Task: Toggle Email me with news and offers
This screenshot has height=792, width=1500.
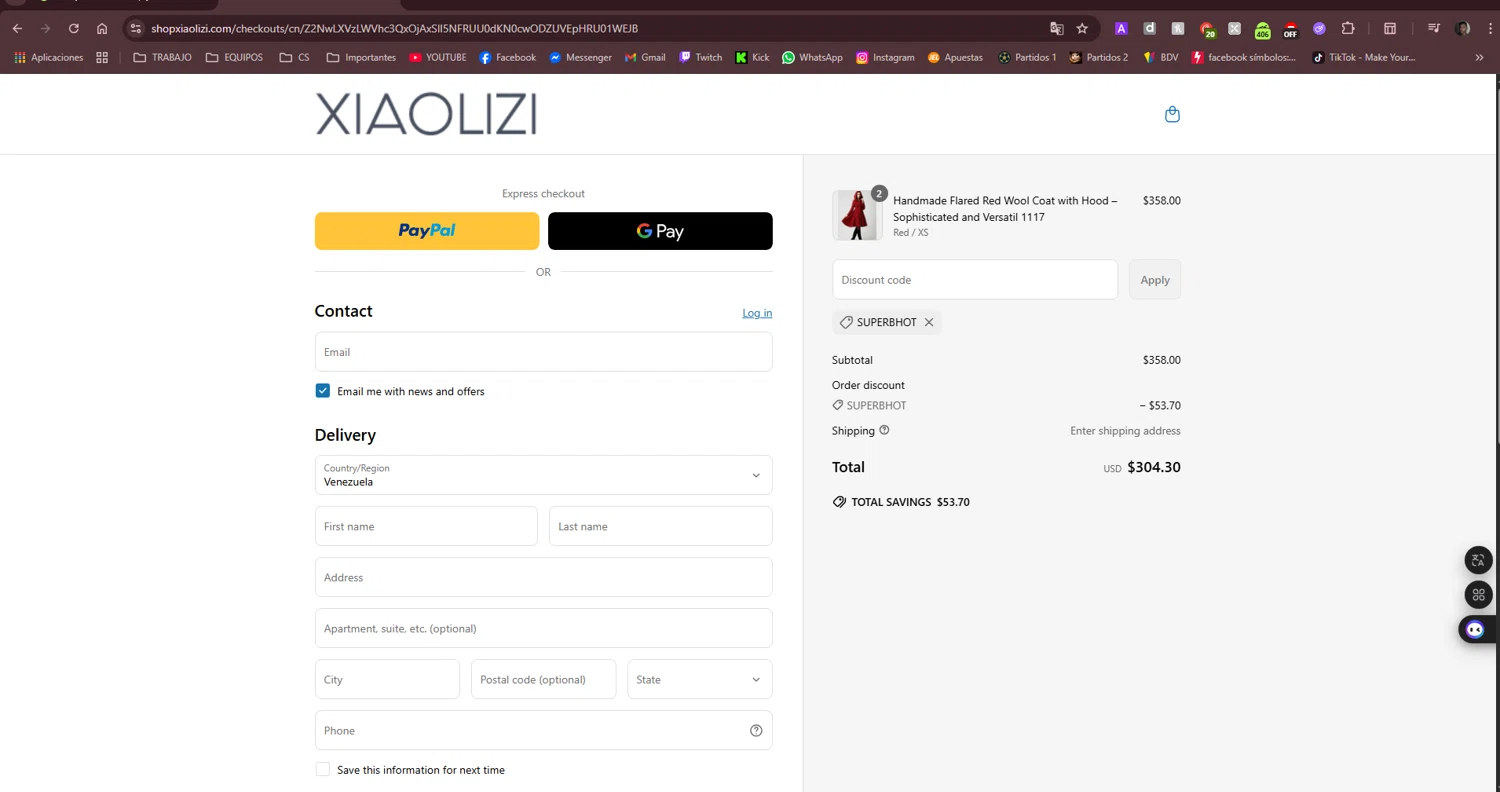Action: coord(322,391)
